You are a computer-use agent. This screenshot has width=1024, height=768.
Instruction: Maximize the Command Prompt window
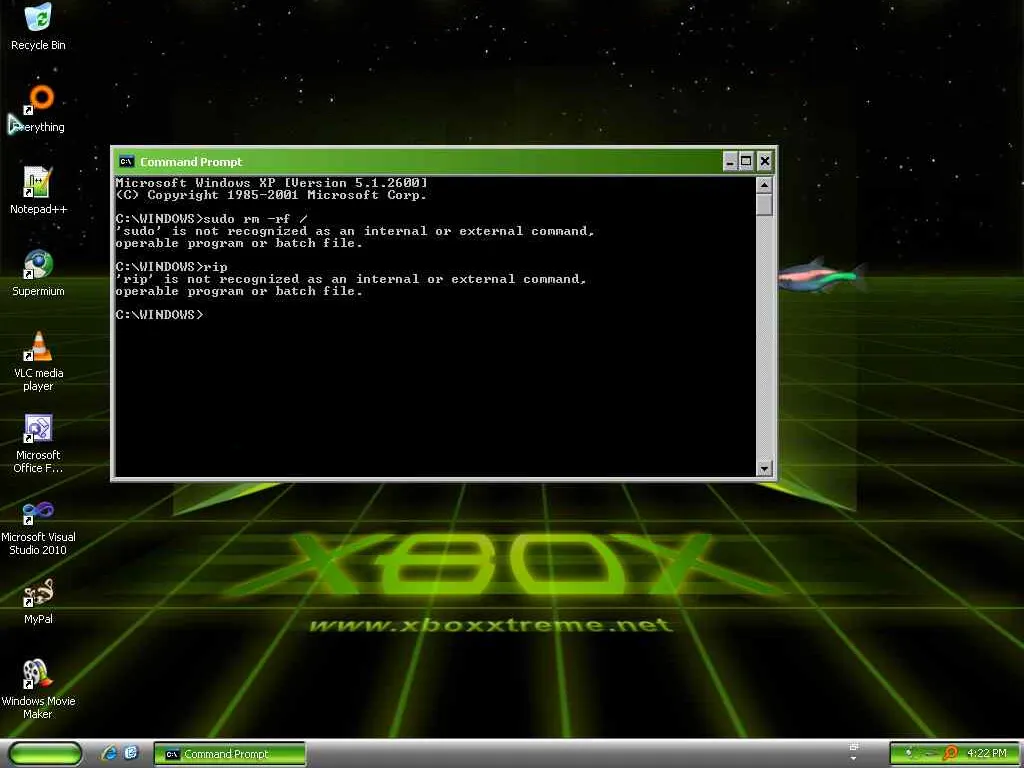[x=746, y=161]
